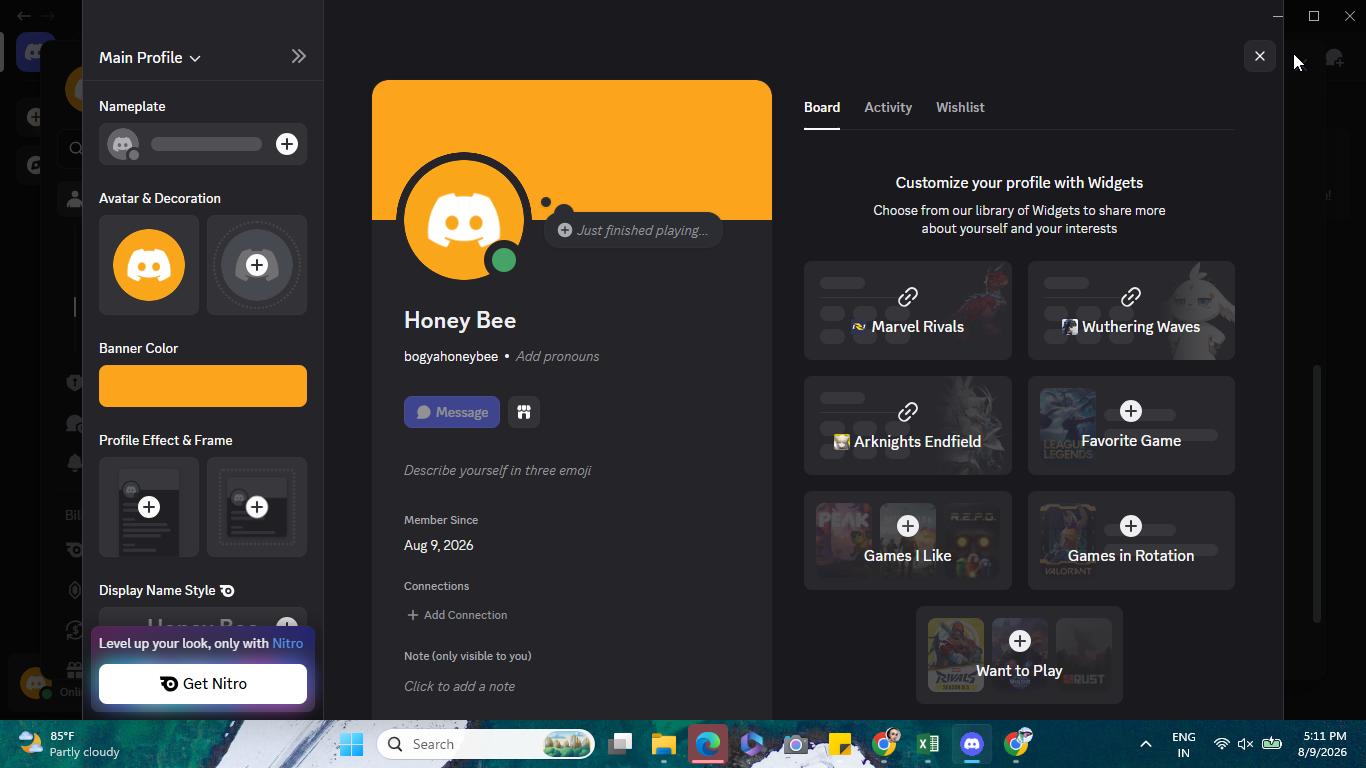Viewport: 1366px width, 768px height.
Task: Add the Wuthering Waves link widget
Action: pyautogui.click(x=1131, y=311)
